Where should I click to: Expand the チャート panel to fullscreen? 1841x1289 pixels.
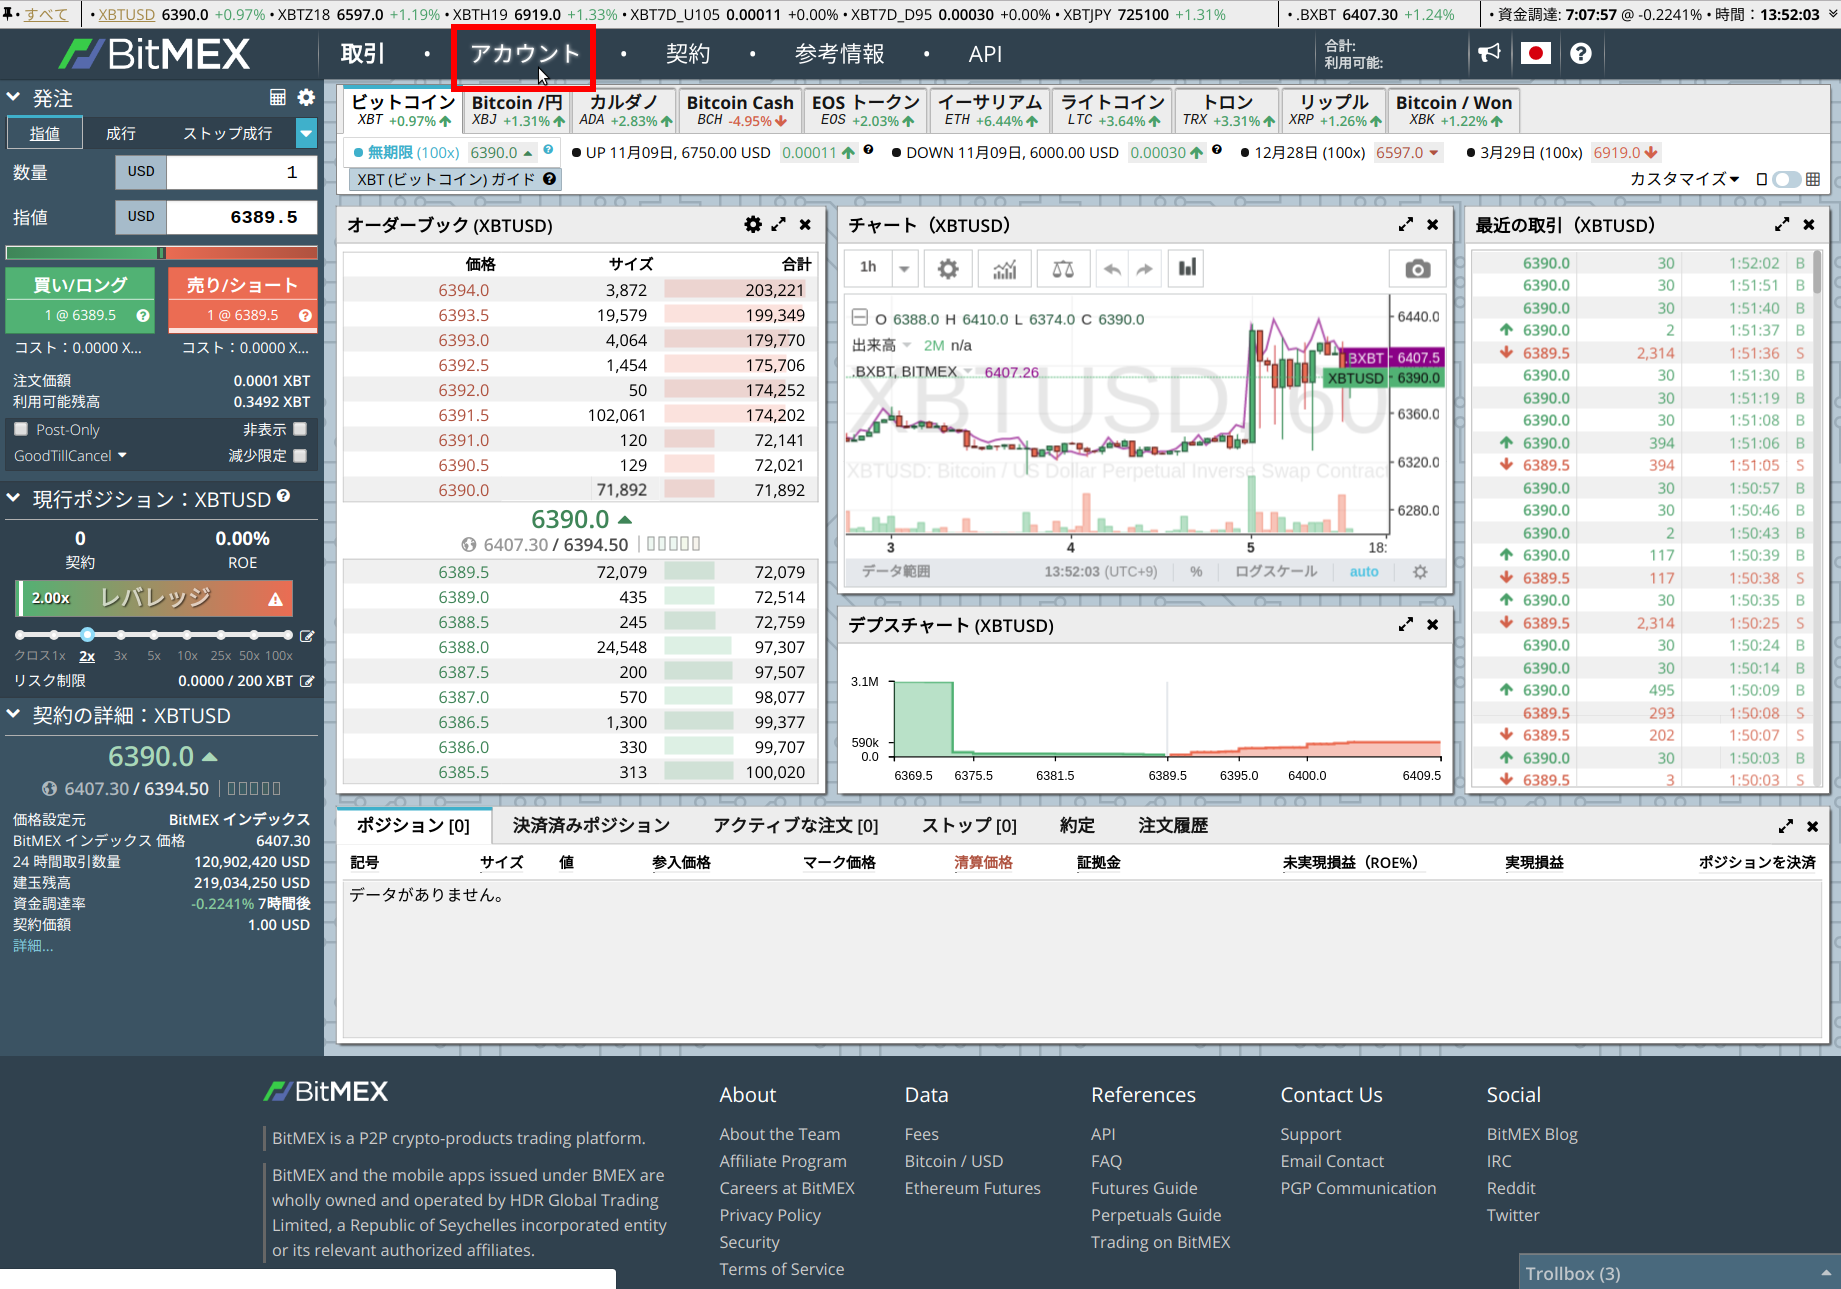(1406, 225)
